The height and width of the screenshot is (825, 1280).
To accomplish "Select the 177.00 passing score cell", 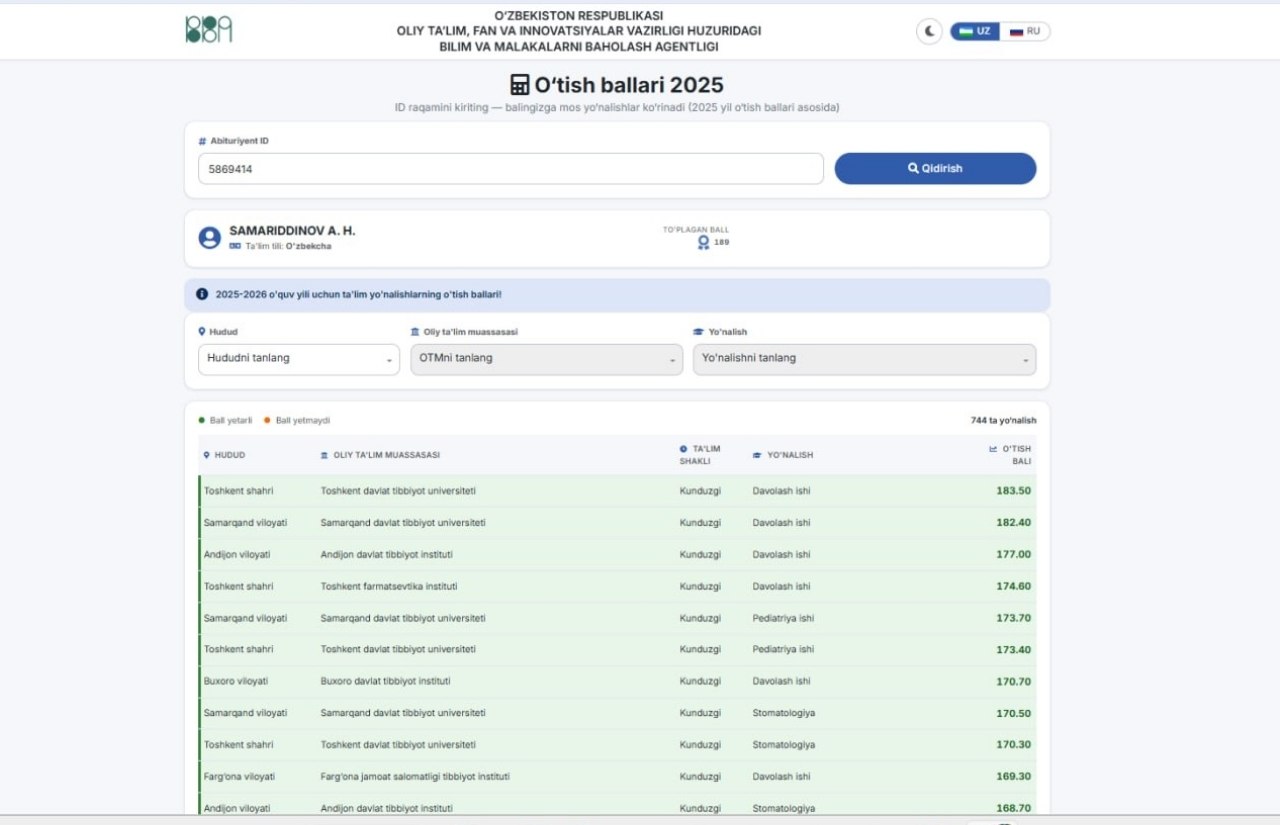I will [1013, 555].
